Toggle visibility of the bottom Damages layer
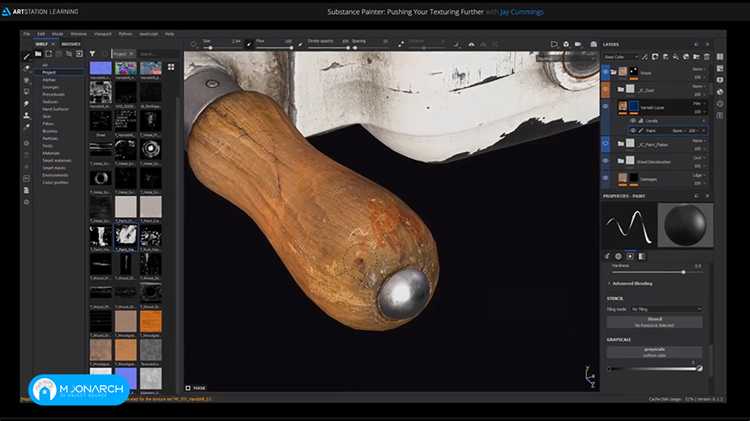 [606, 178]
